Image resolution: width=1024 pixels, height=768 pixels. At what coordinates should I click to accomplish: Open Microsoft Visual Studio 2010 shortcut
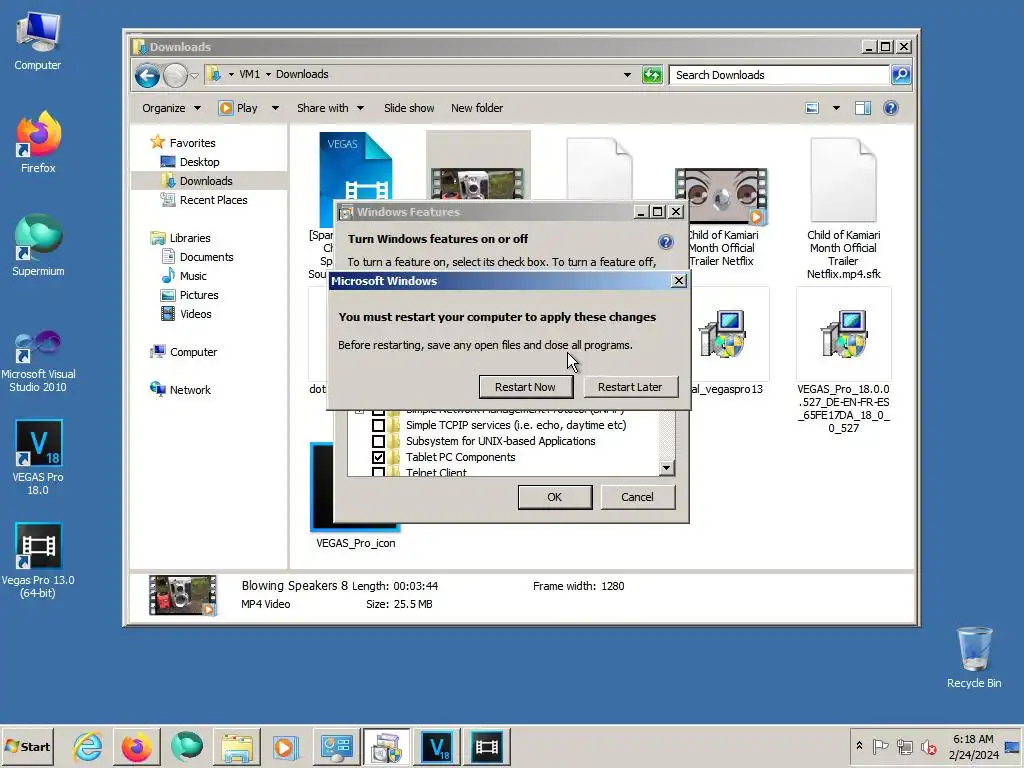click(38, 360)
